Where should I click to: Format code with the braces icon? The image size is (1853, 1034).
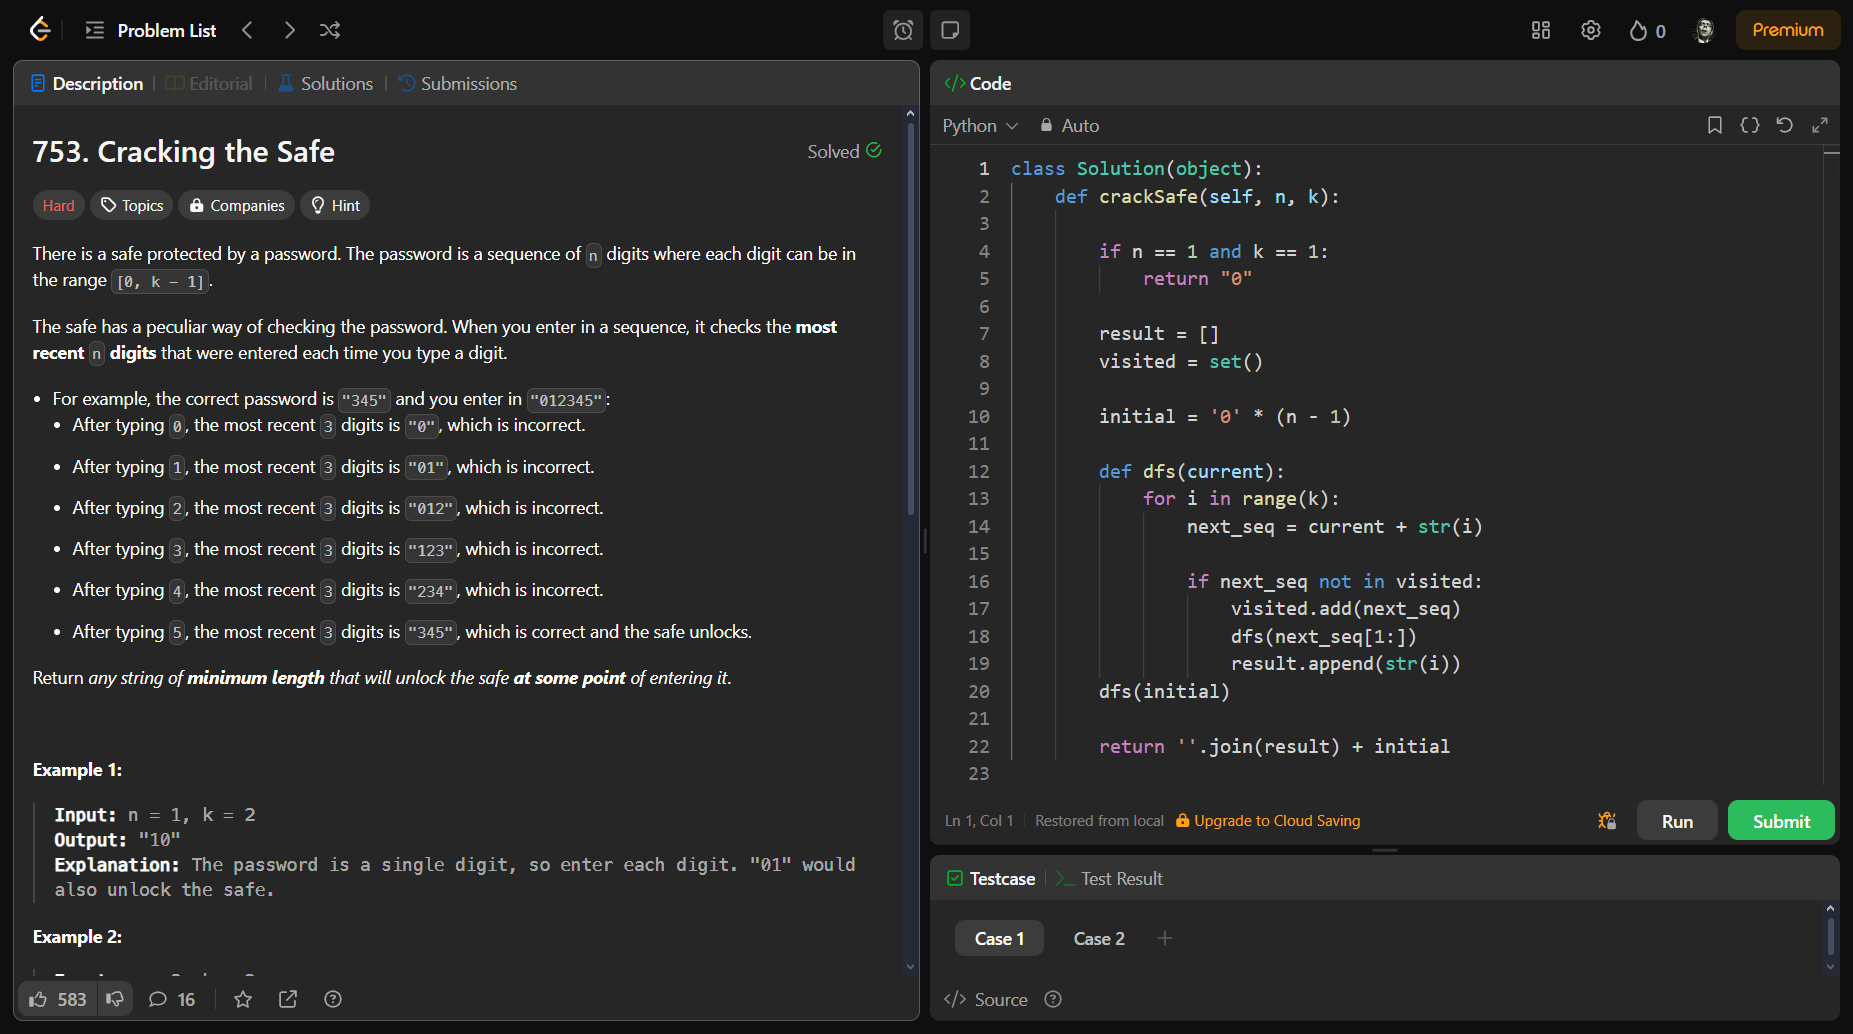(x=1750, y=125)
